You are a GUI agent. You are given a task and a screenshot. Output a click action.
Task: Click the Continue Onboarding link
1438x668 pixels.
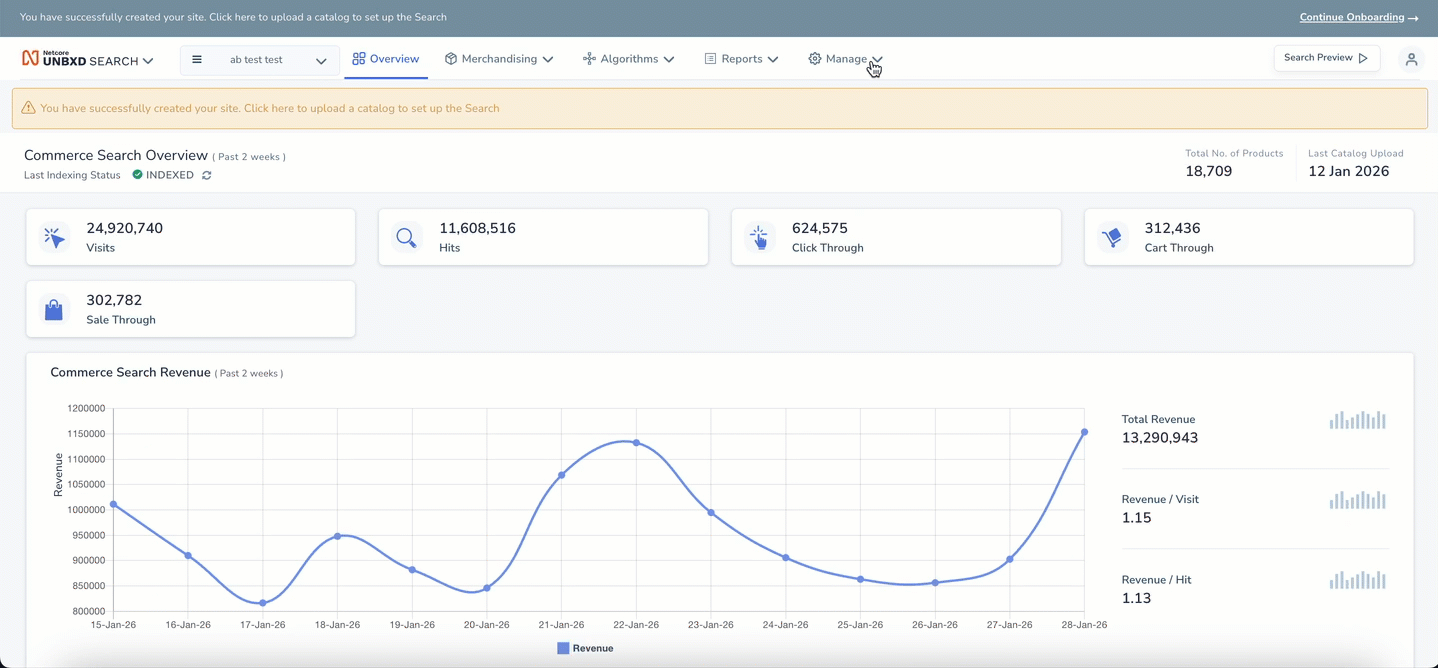coord(1351,18)
